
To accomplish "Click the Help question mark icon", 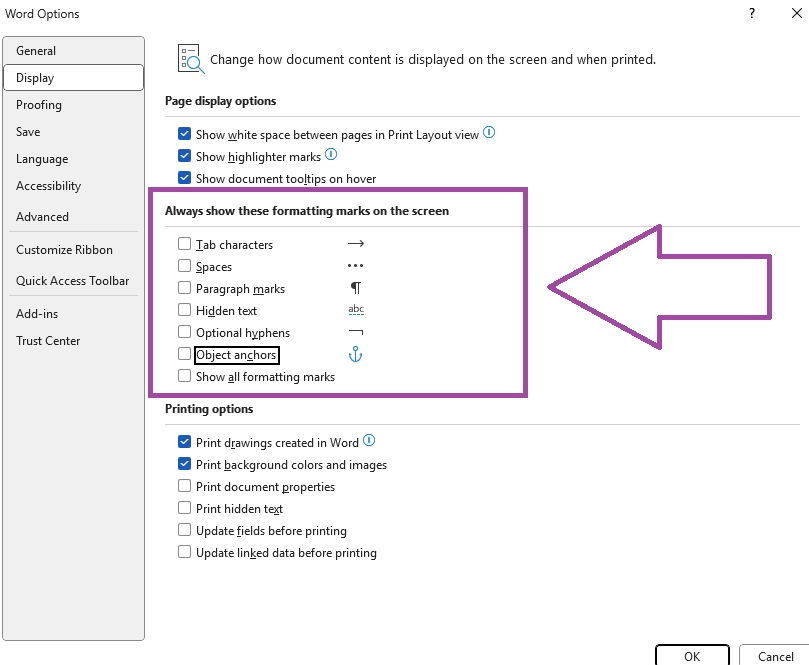I will pyautogui.click(x=752, y=13).
